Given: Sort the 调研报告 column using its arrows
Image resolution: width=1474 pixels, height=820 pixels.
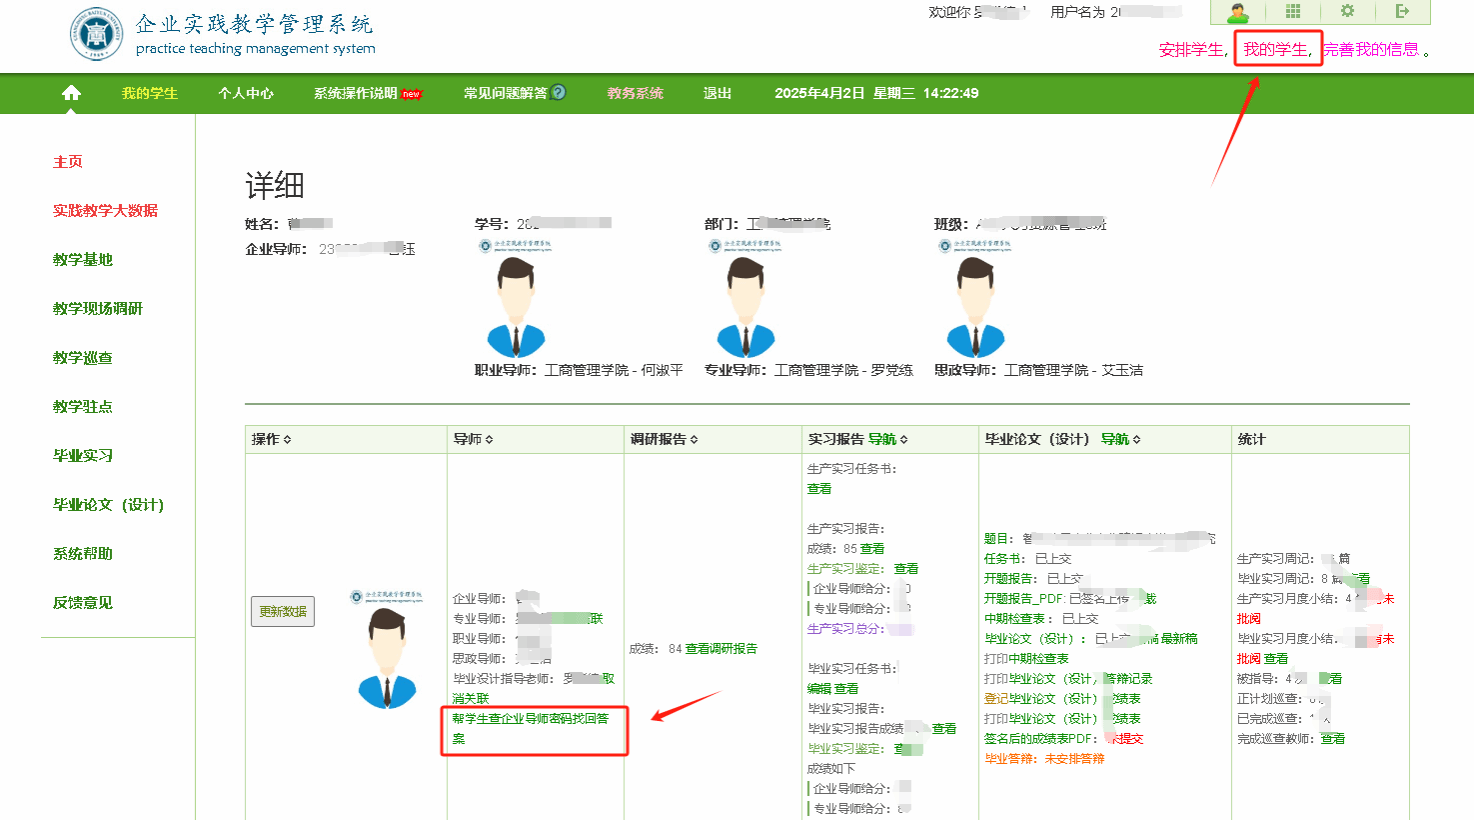Looking at the screenshot, I should [x=694, y=440].
